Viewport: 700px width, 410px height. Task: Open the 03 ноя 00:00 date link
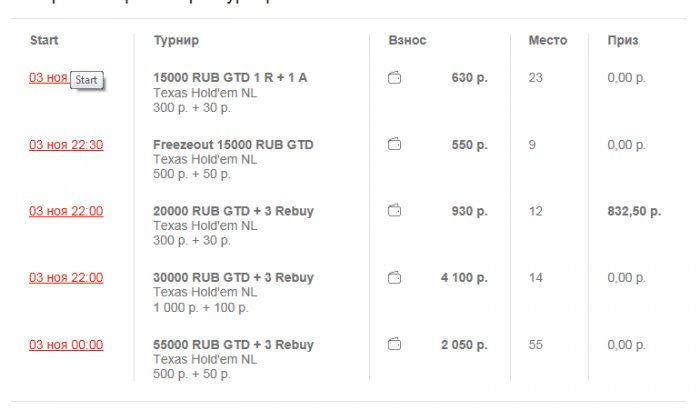(x=66, y=345)
